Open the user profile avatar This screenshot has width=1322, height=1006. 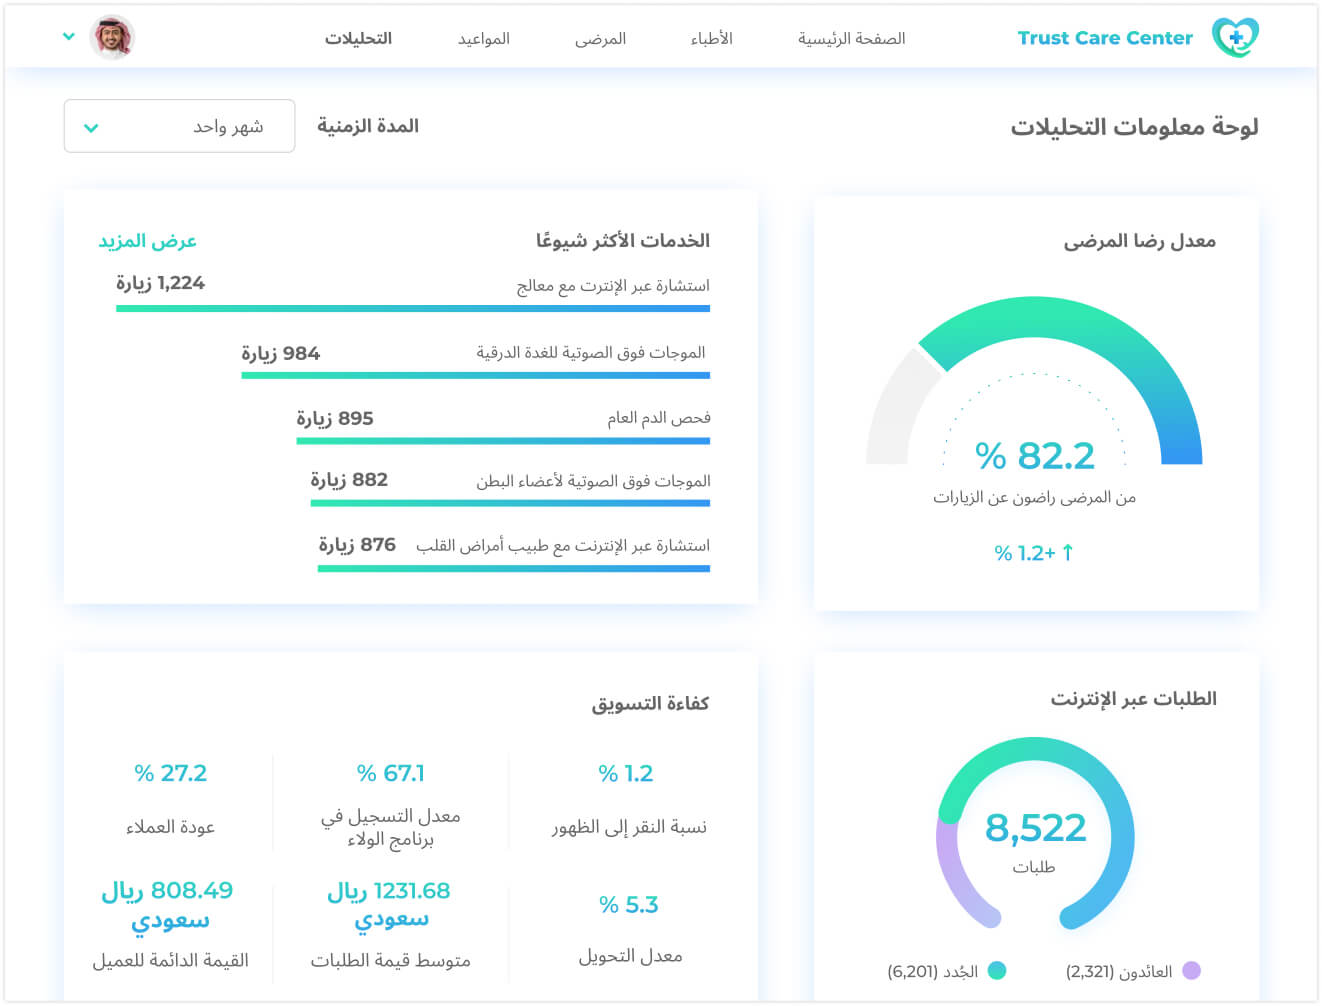112,38
